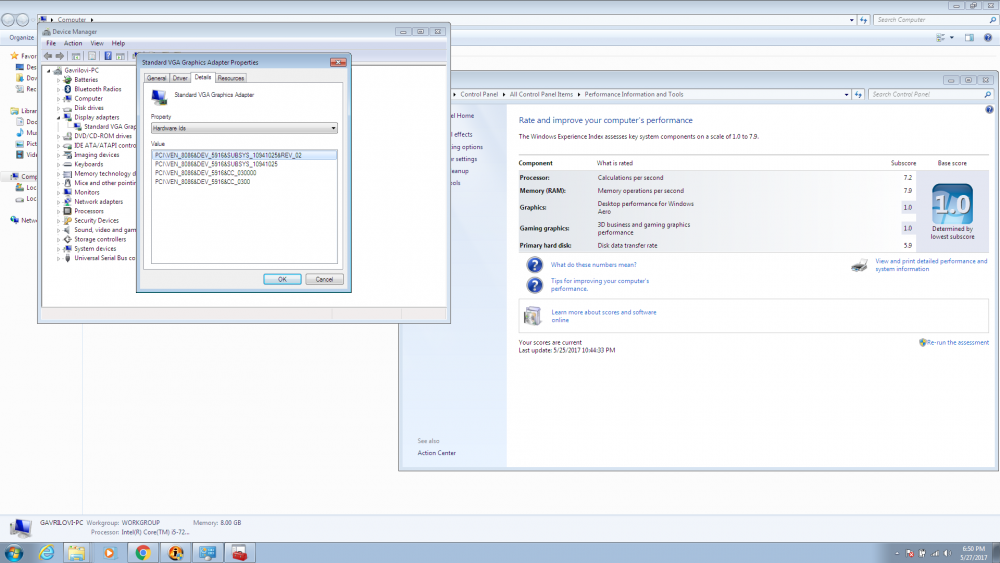
Task: Select Standard VGA Graphics Adapter tree item
Action: point(105,127)
